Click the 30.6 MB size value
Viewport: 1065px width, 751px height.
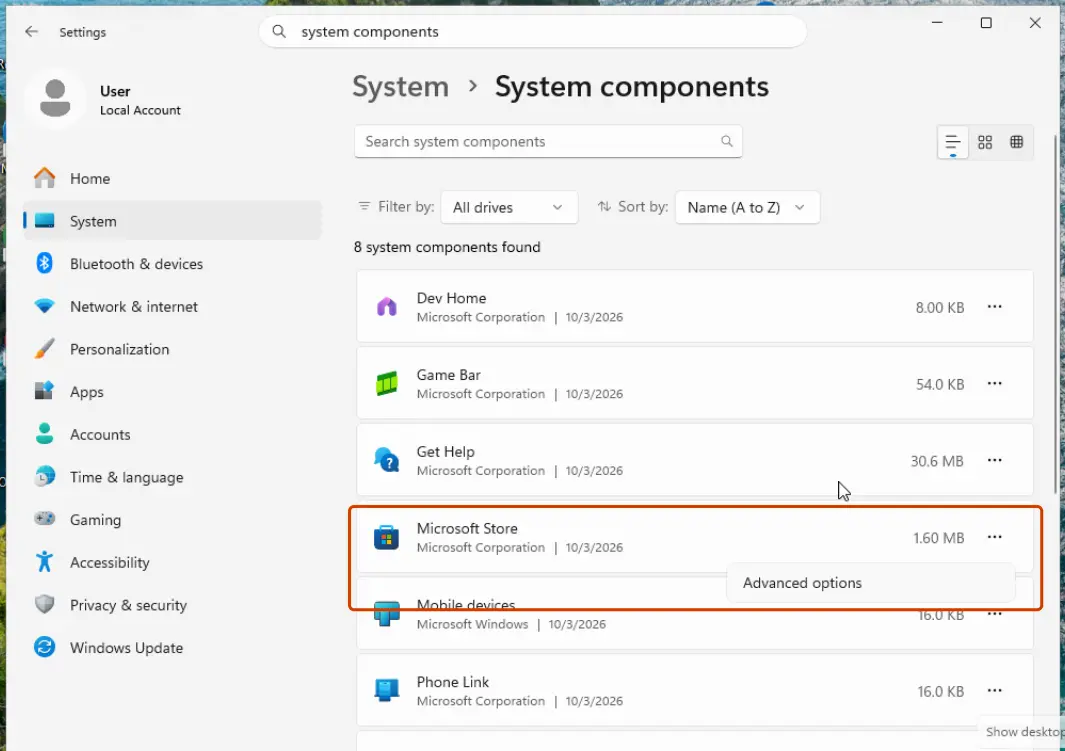937,461
